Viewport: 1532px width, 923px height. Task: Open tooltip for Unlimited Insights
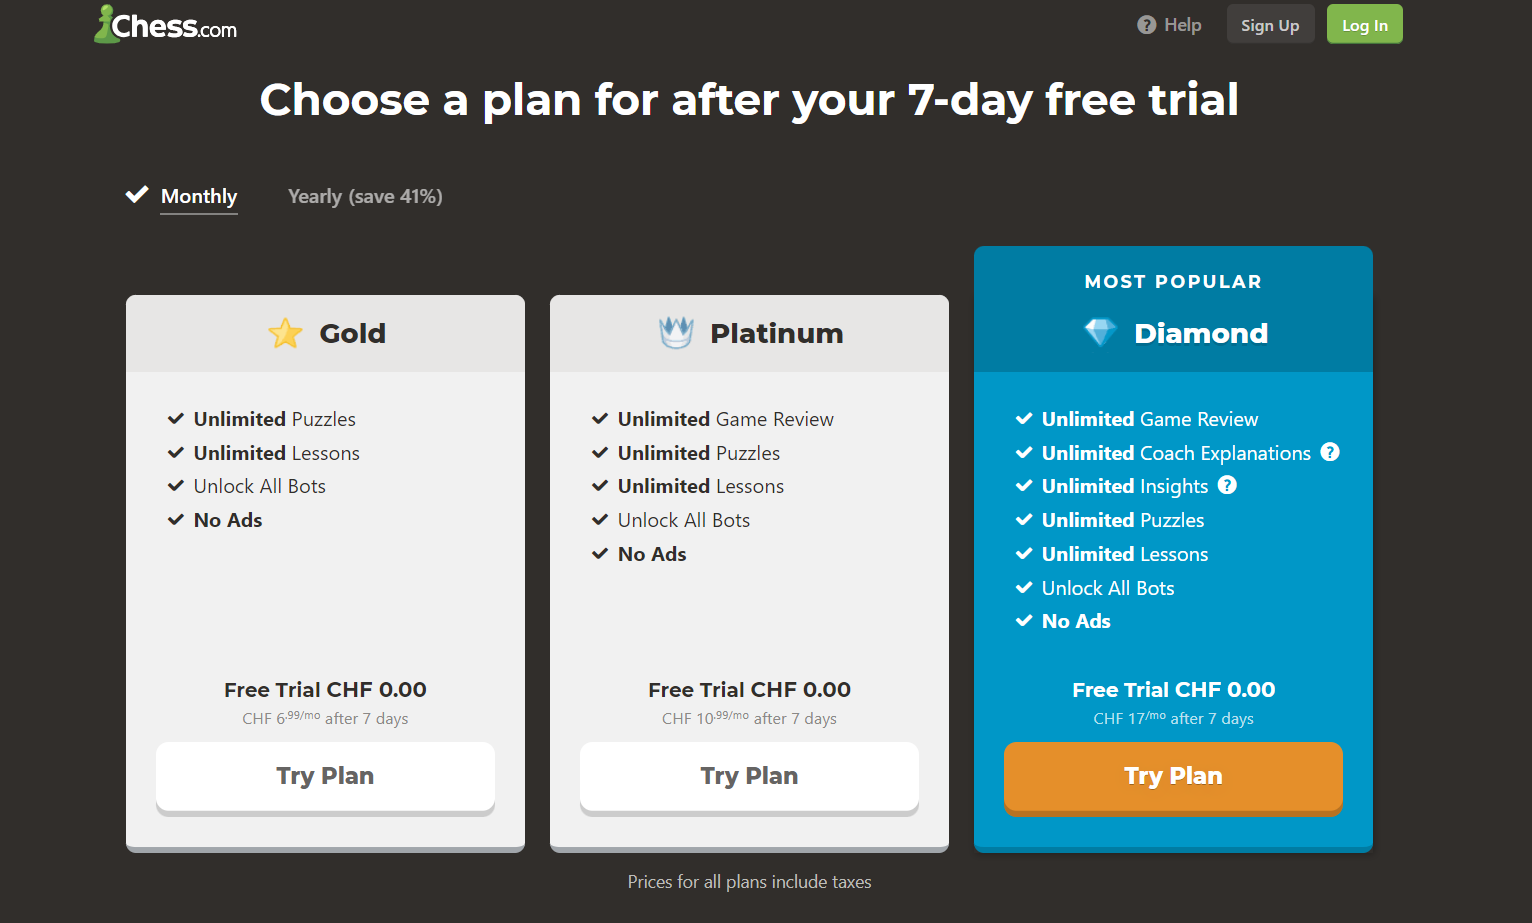click(1227, 485)
